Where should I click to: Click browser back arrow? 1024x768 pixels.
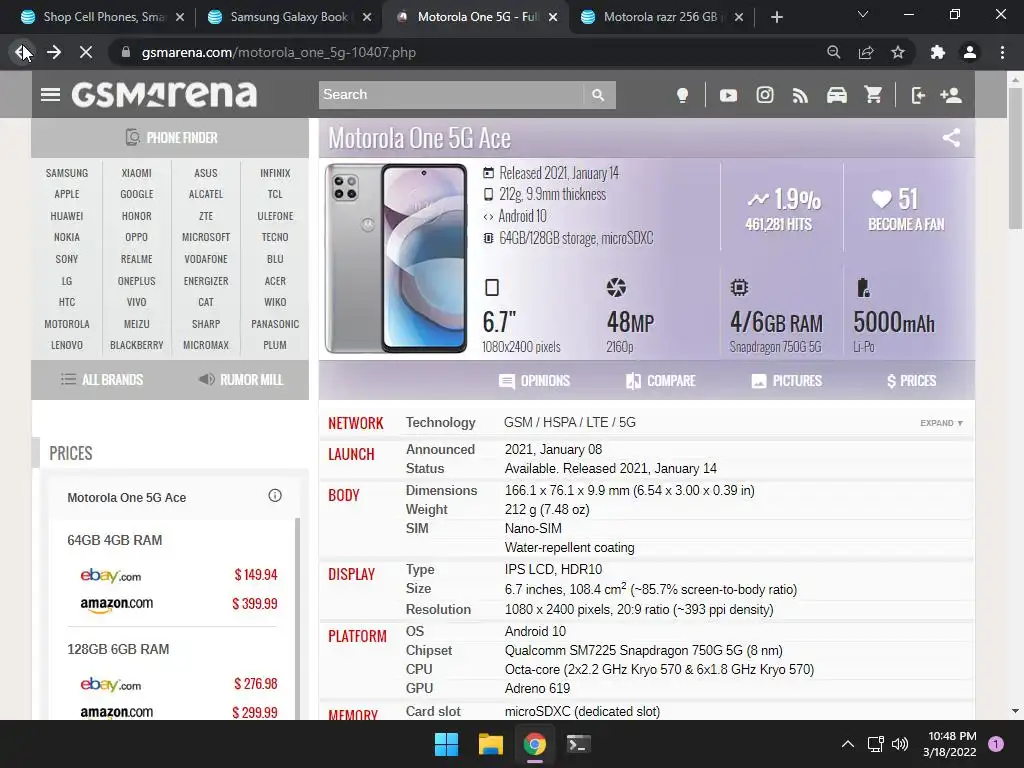[23, 52]
